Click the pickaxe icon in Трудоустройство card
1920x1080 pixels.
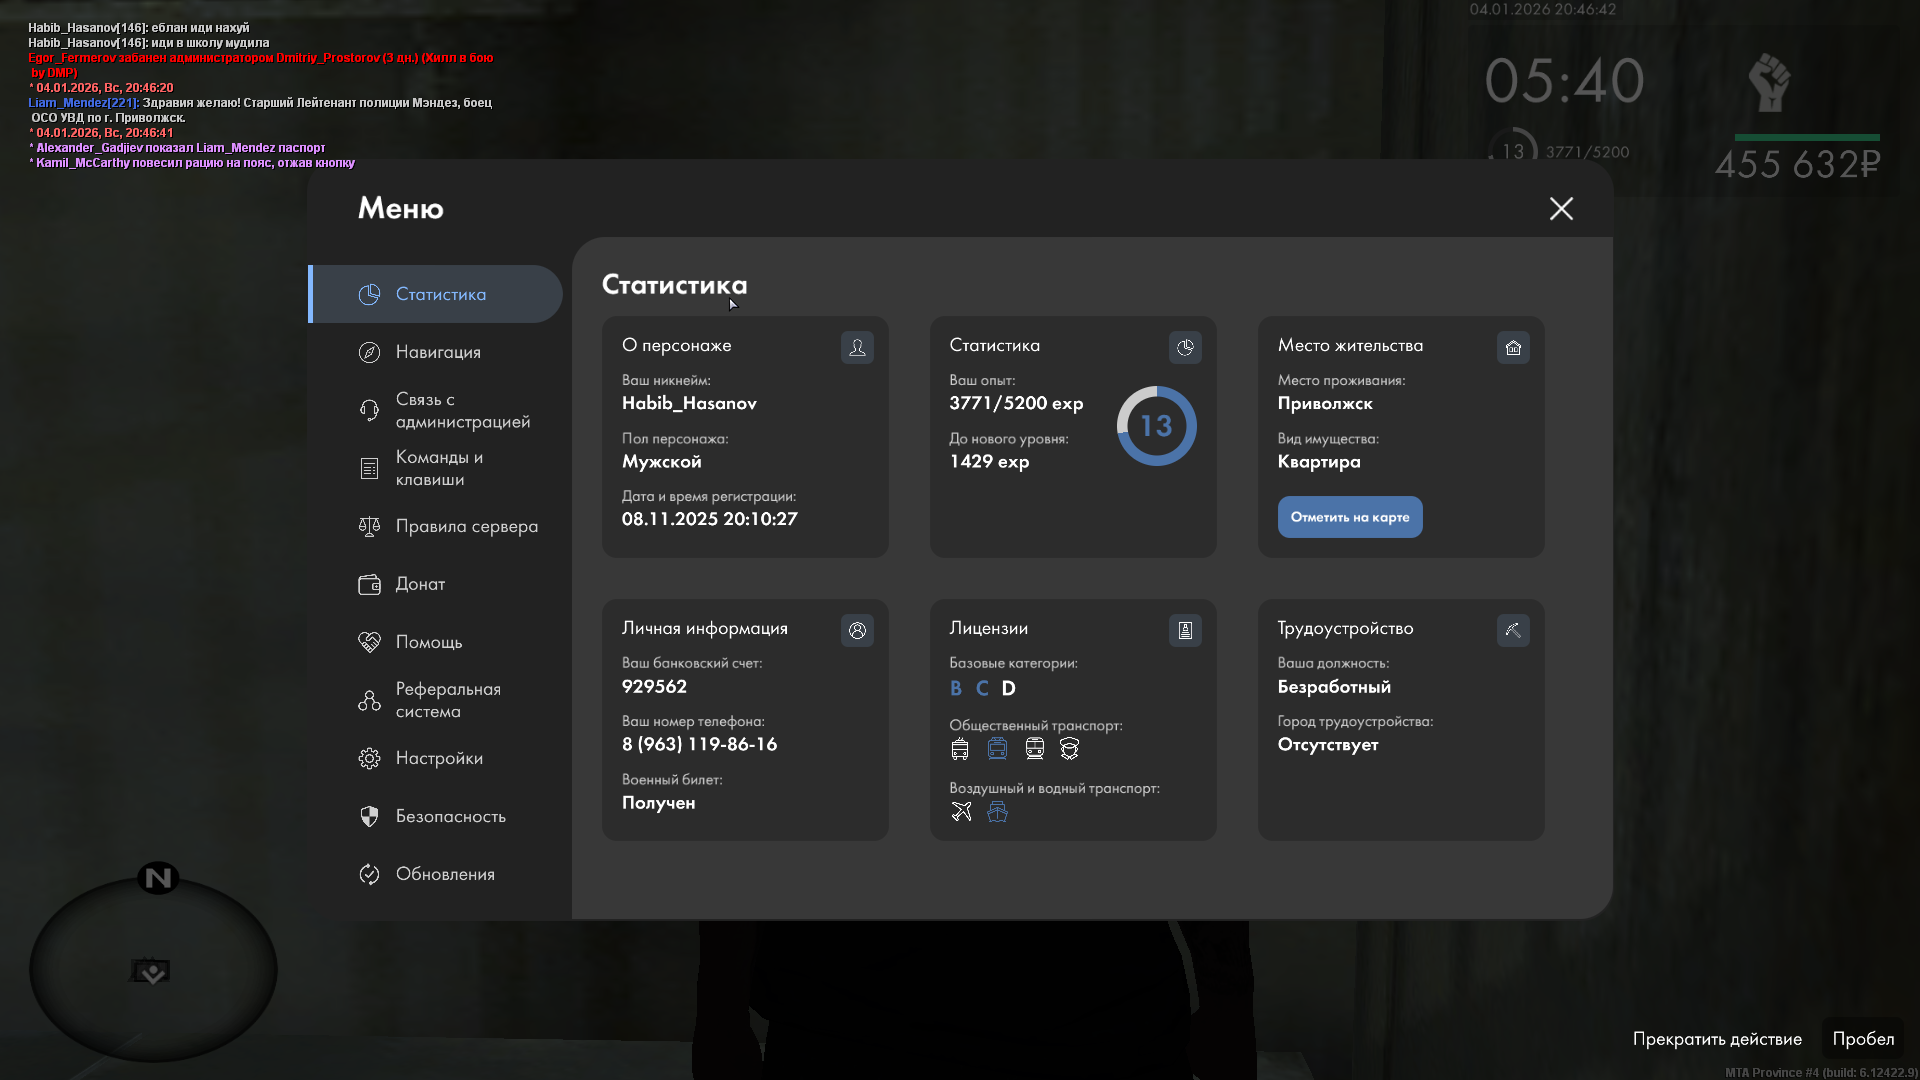point(1513,630)
